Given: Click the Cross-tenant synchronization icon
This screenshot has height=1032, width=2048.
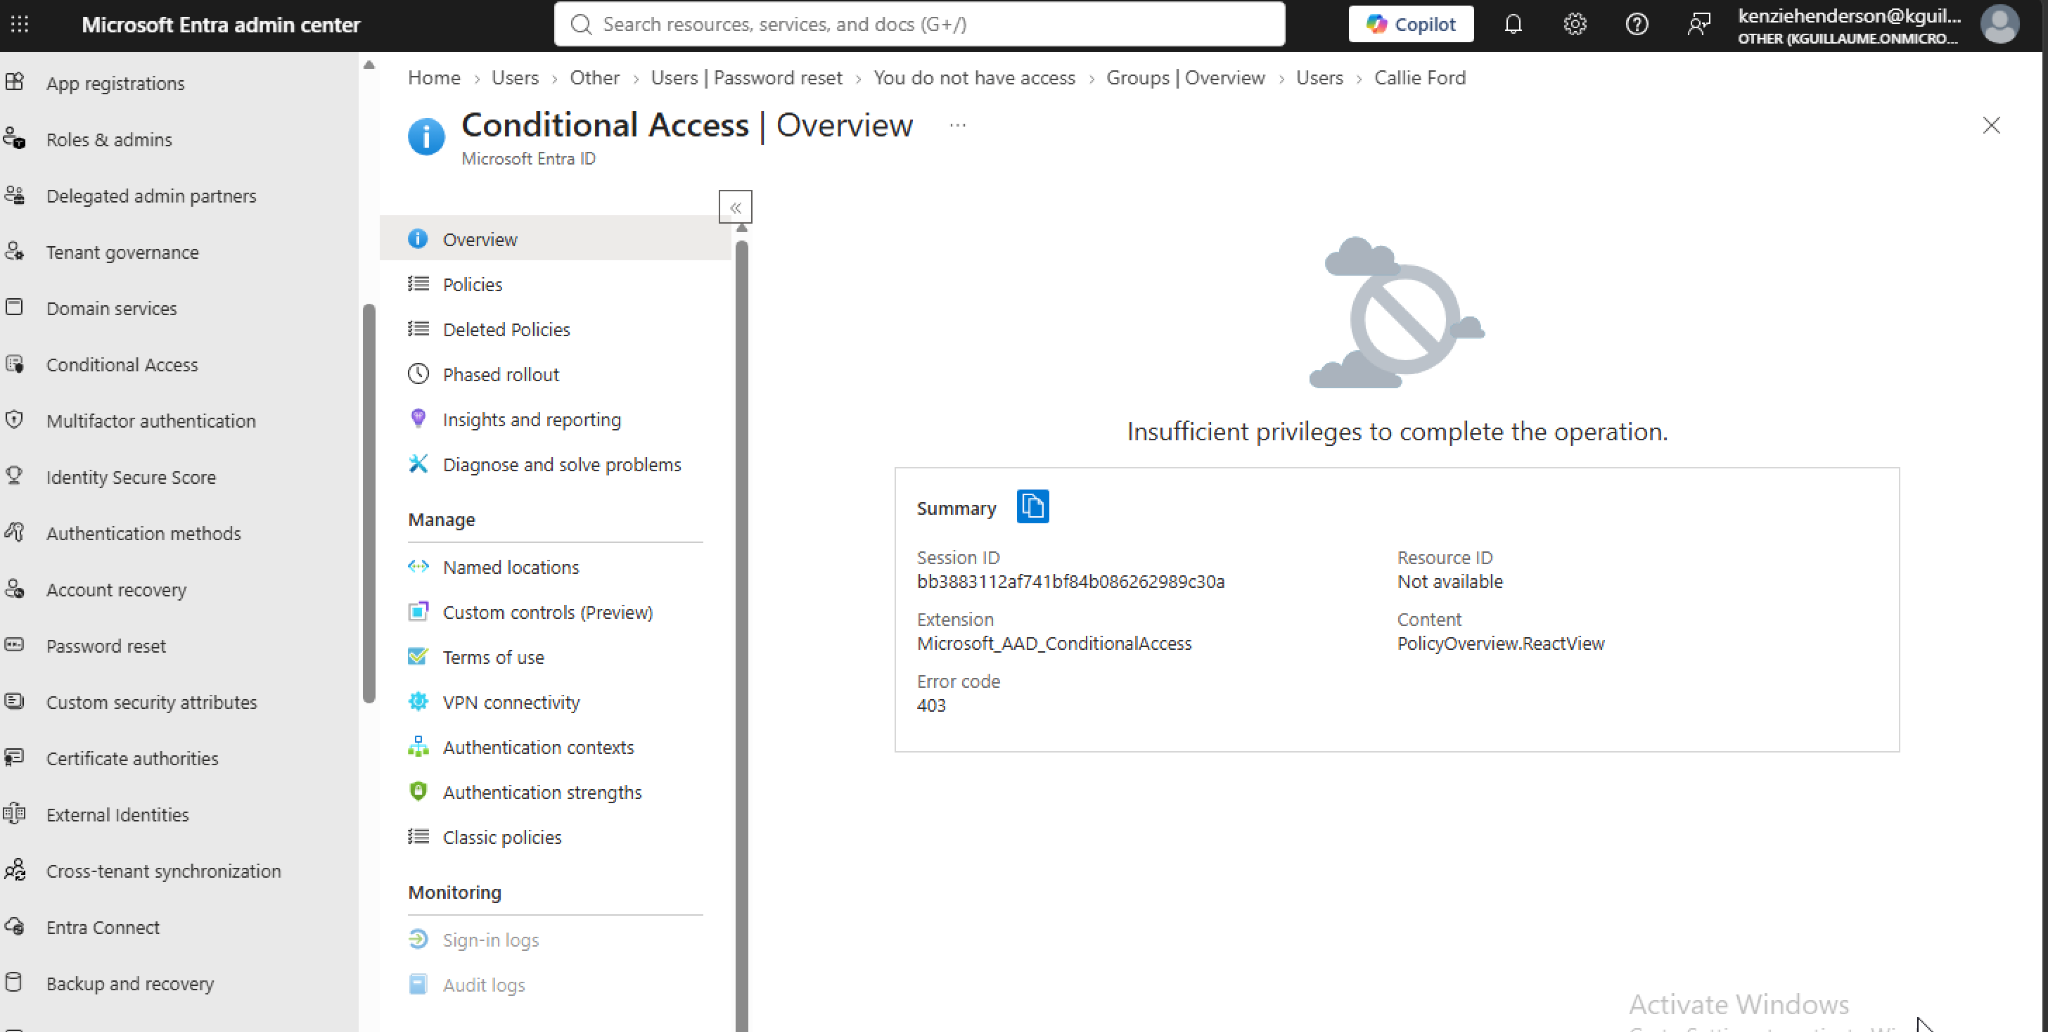Looking at the screenshot, I should coord(15,870).
